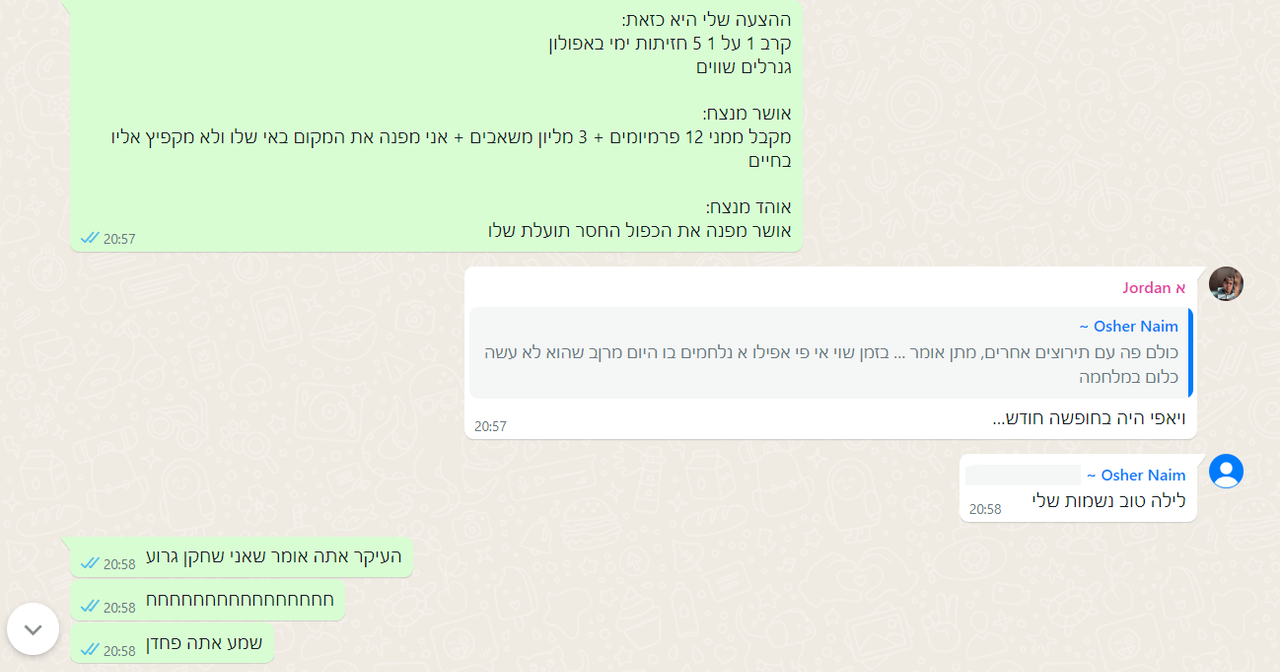Click the 20:57 timestamp on Jordan's reply
Image resolution: width=1280 pixels, height=672 pixels.
pyautogui.click(x=490, y=426)
